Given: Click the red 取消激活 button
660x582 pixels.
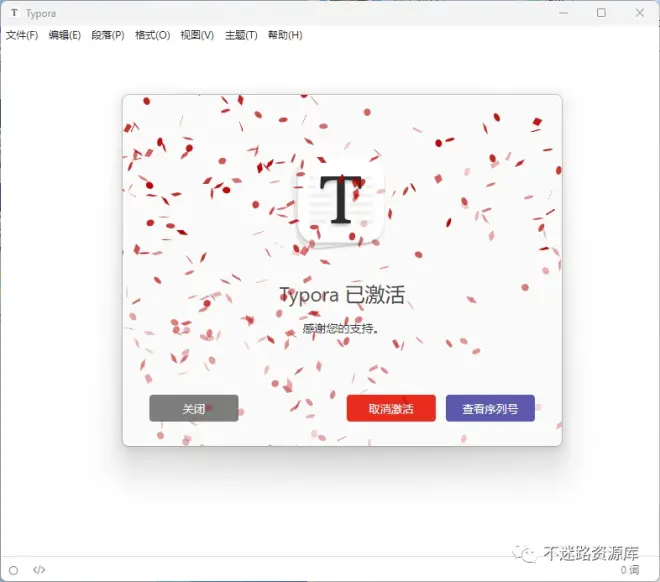Looking at the screenshot, I should tap(391, 408).
